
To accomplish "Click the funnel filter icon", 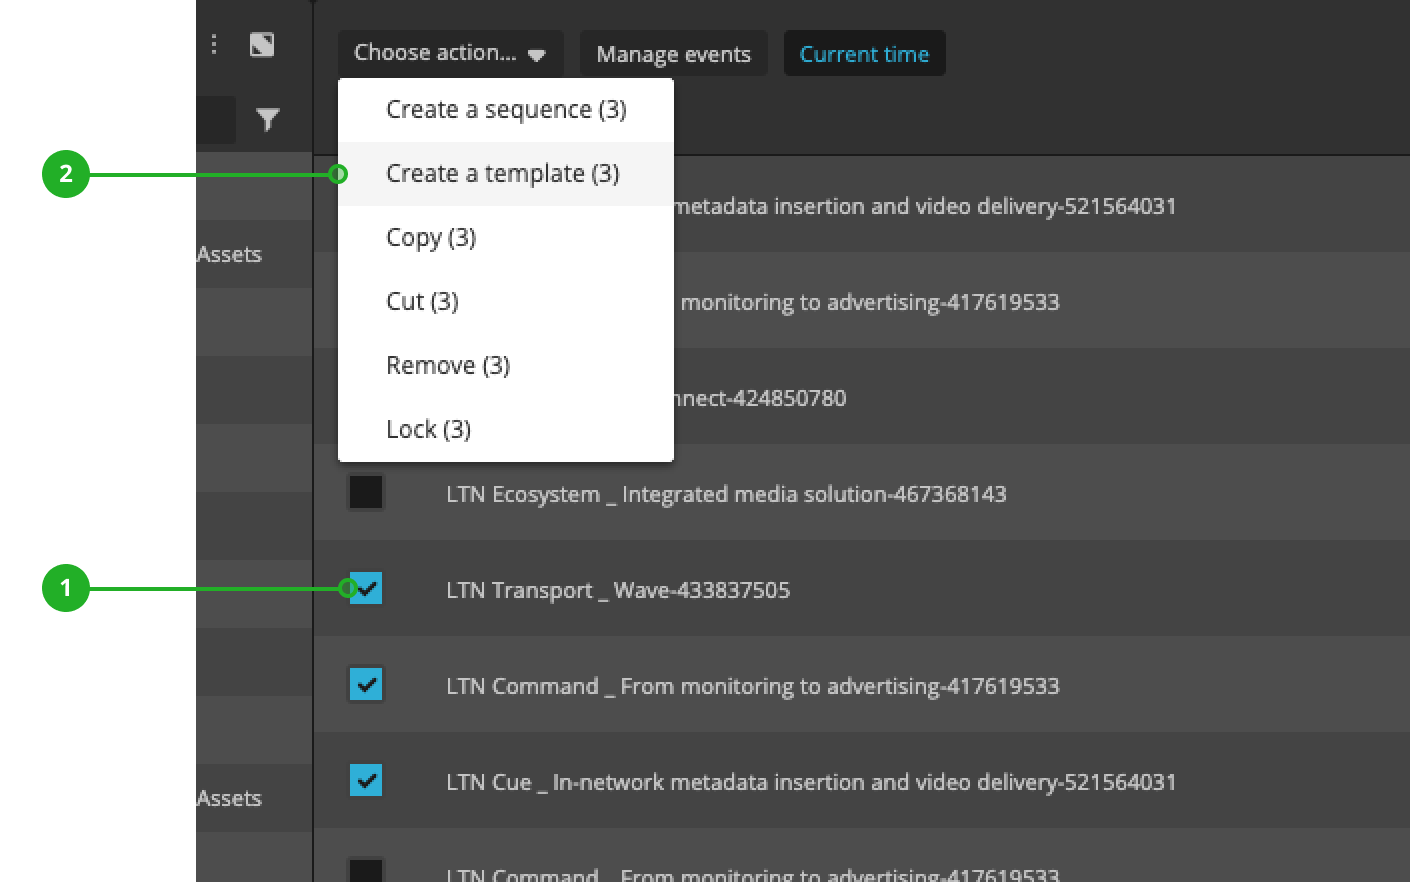I will (267, 120).
